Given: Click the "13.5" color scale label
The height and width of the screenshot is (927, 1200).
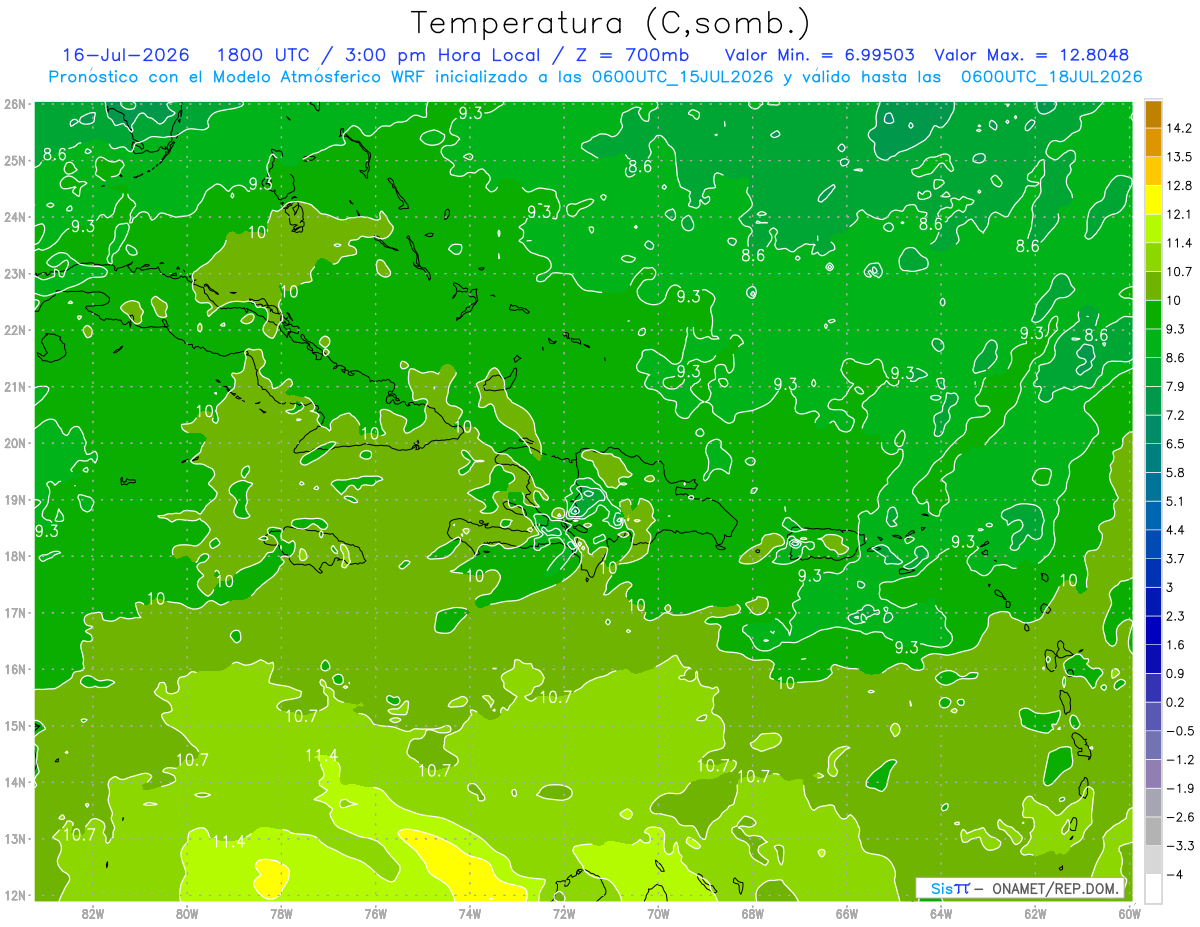Looking at the screenshot, I should (1179, 157).
